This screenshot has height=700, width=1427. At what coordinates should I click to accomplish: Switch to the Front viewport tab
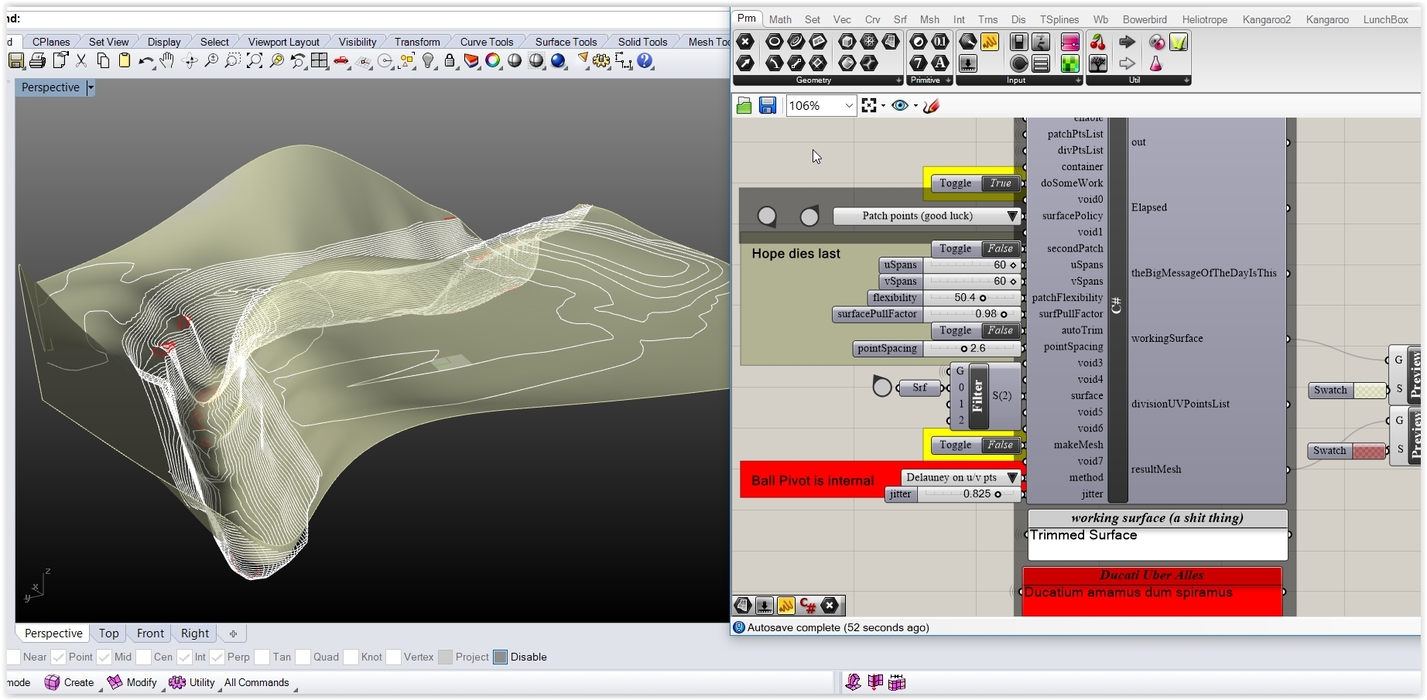tap(150, 633)
